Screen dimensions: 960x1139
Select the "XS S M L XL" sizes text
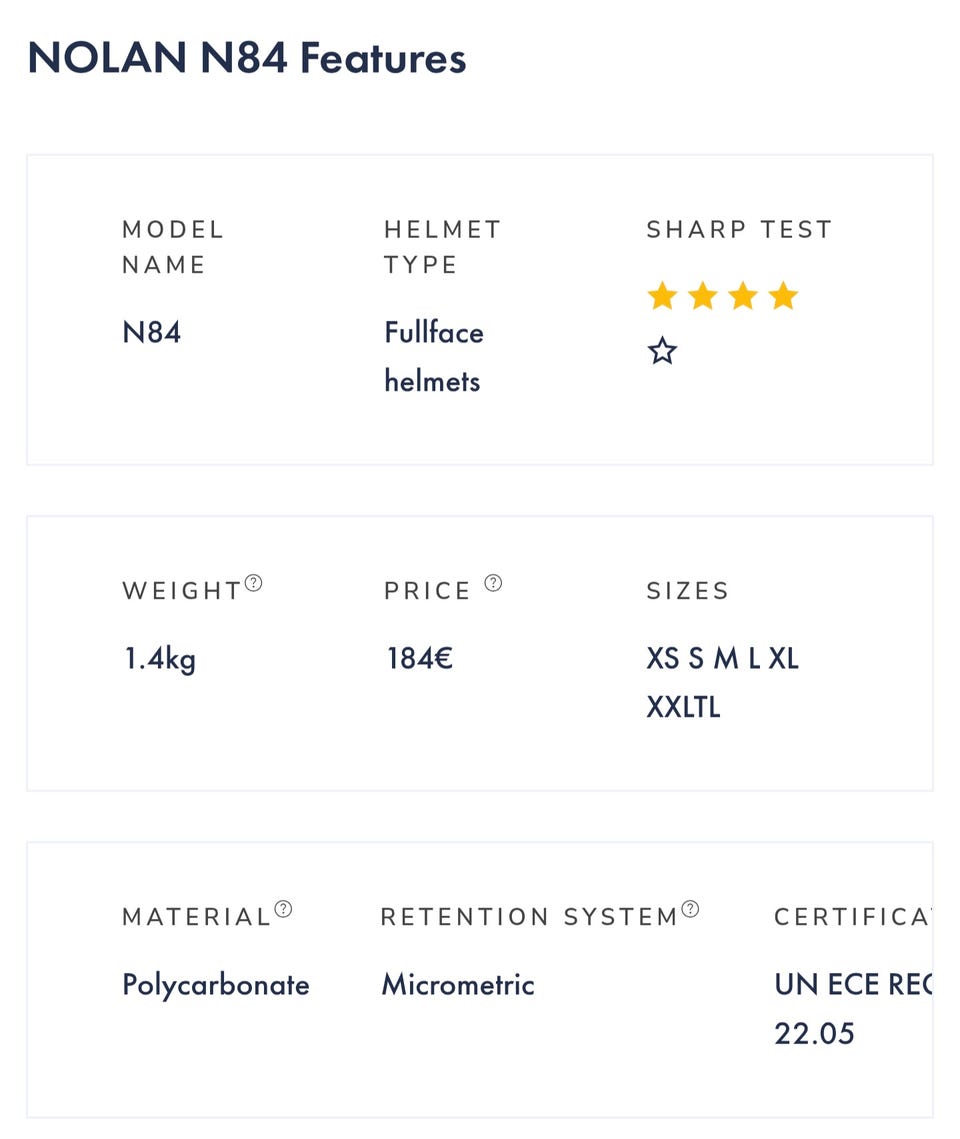coord(722,659)
